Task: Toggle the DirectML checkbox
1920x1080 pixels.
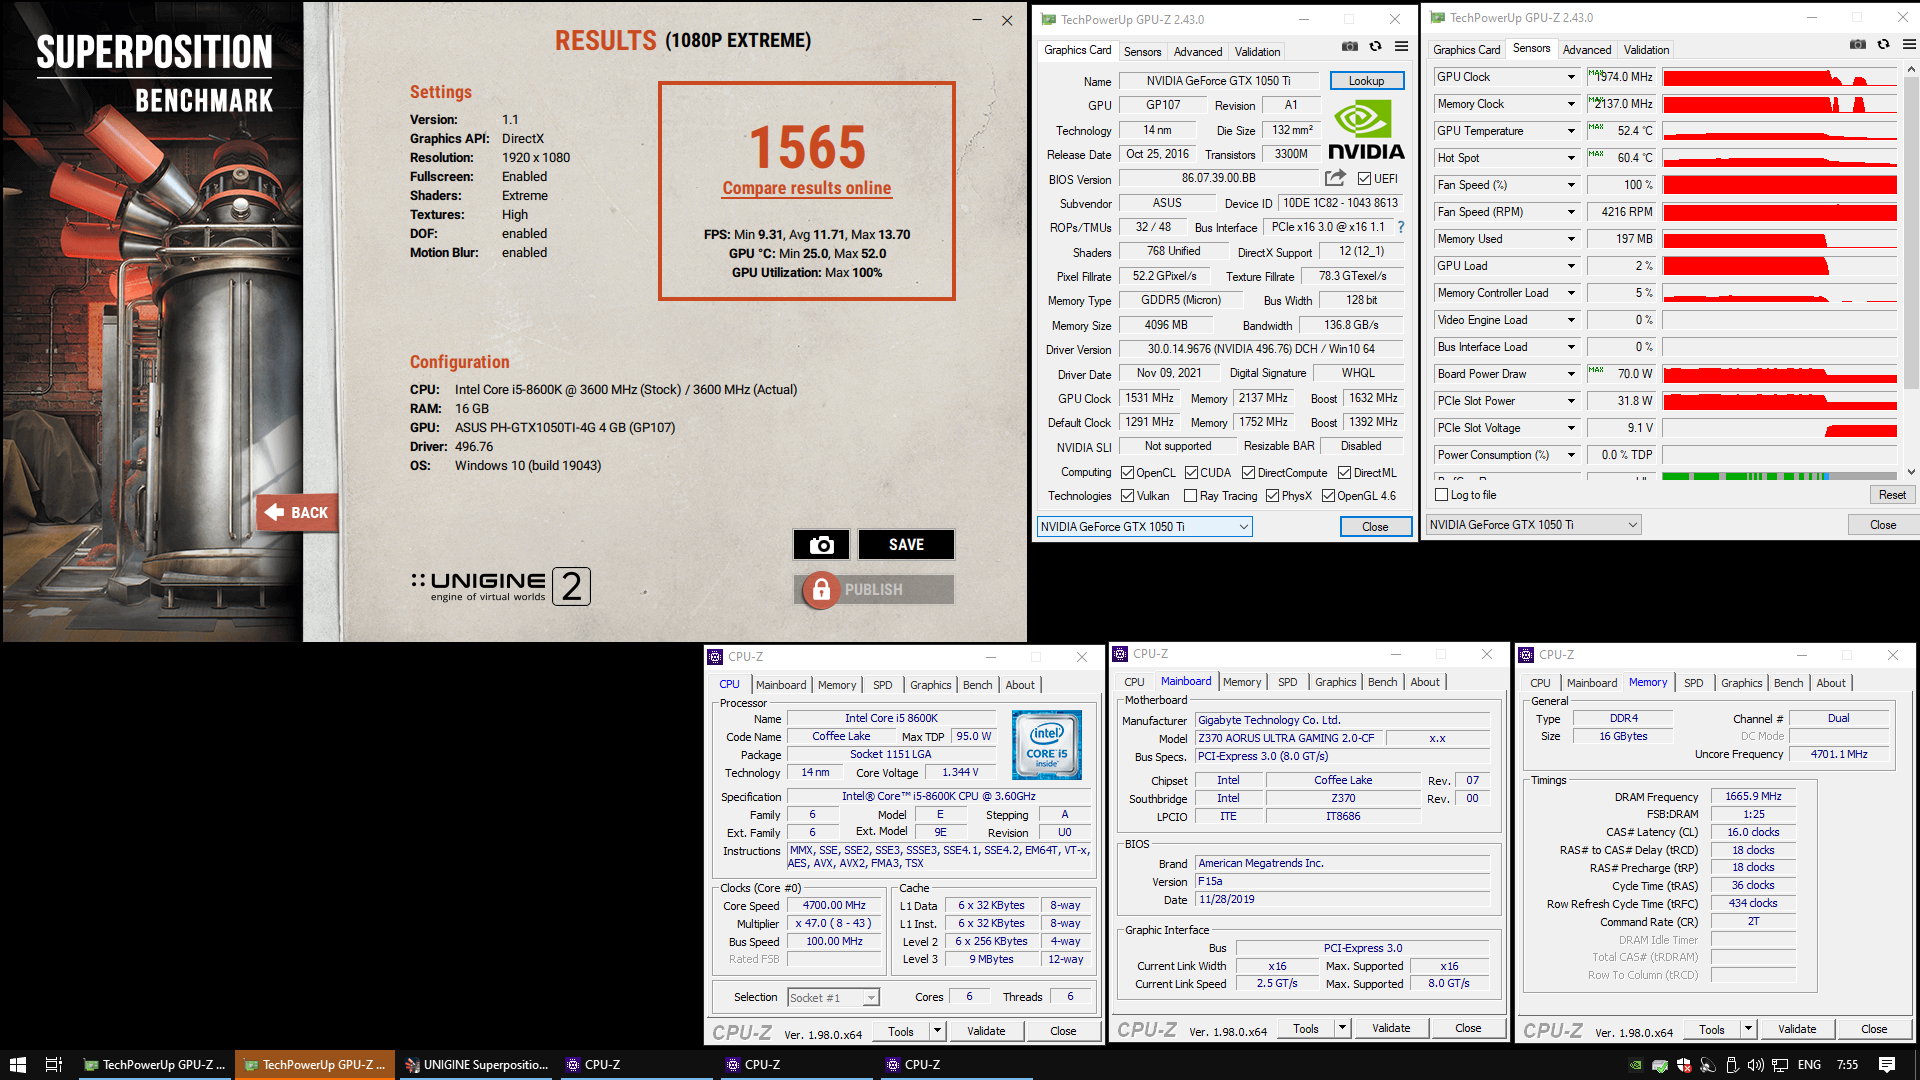Action: pos(1344,473)
